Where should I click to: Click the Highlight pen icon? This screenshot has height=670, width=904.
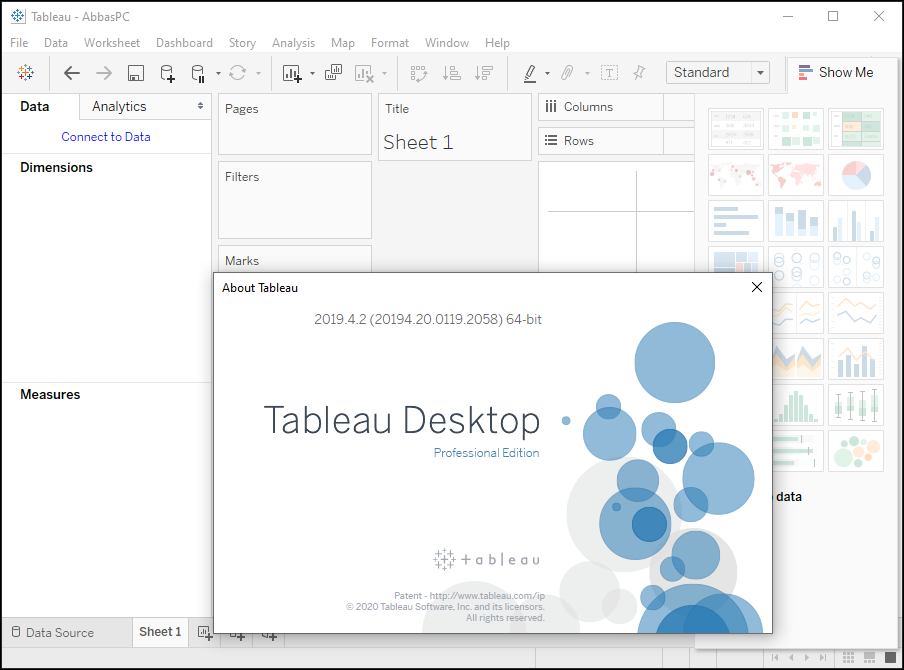[530, 73]
